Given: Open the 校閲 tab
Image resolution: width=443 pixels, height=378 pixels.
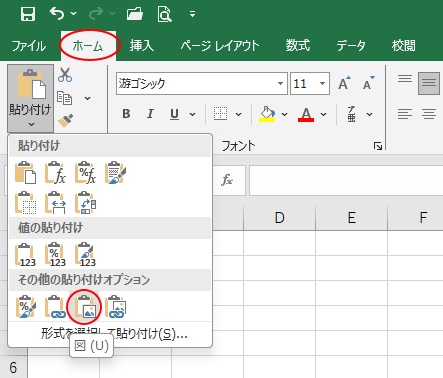Looking at the screenshot, I should coord(404,46).
